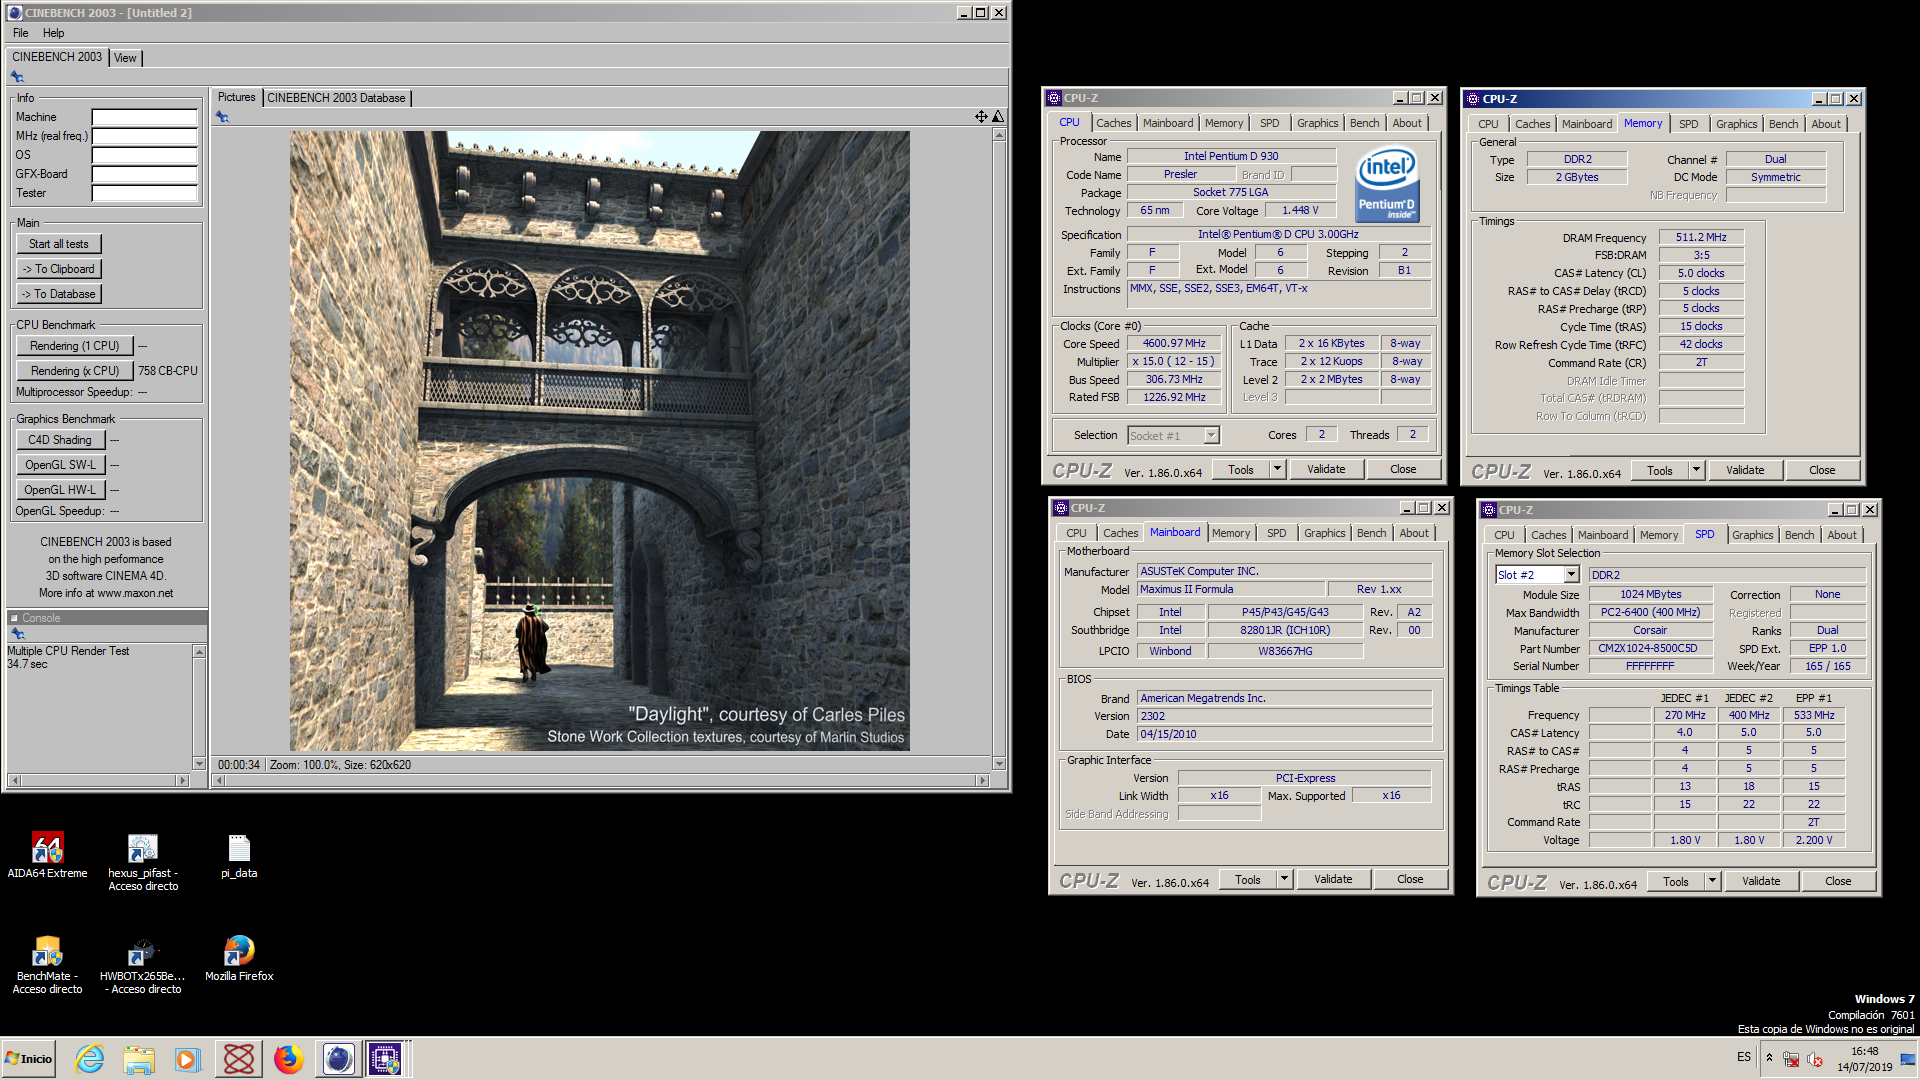1920x1080 pixels.
Task: Click the pin icon in the Console panel
Action: tap(17, 634)
